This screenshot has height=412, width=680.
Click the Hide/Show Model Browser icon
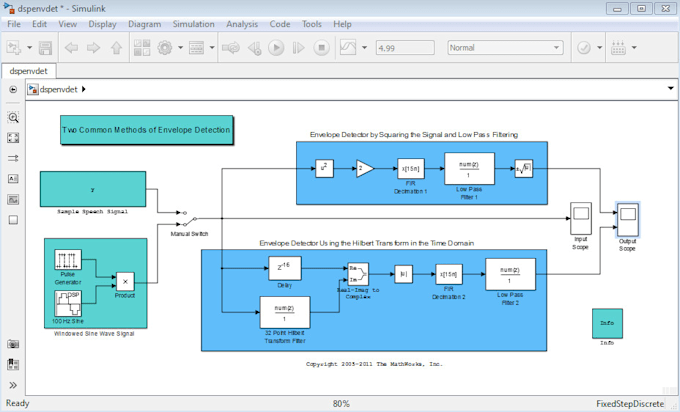tap(13, 89)
